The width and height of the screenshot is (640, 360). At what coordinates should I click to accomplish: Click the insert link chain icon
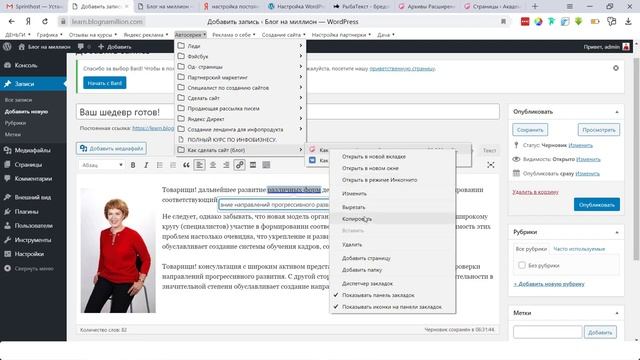240,165
